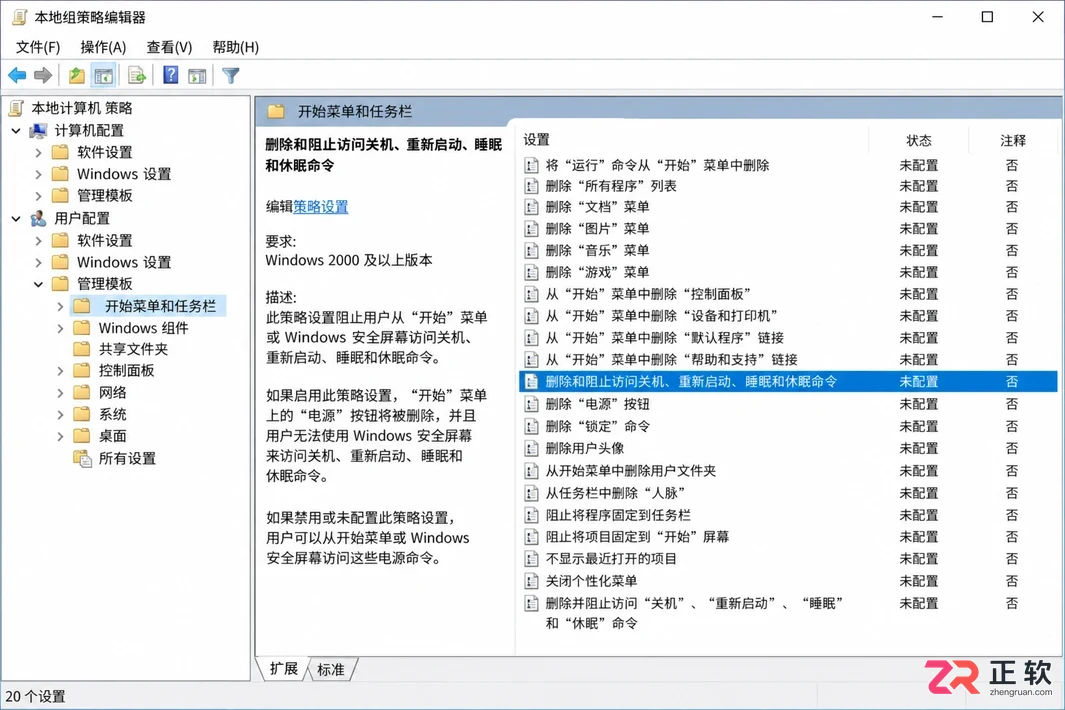Click the Up one level folder icon
Screen dimensions: 1065x710
[x=77, y=75]
